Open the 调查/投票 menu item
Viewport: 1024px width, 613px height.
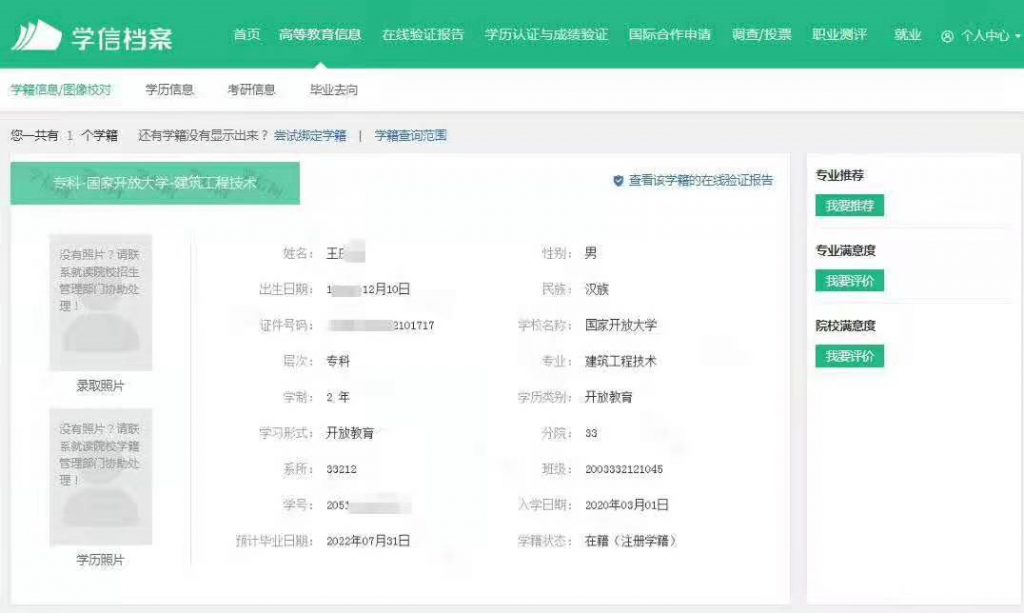tap(761, 35)
